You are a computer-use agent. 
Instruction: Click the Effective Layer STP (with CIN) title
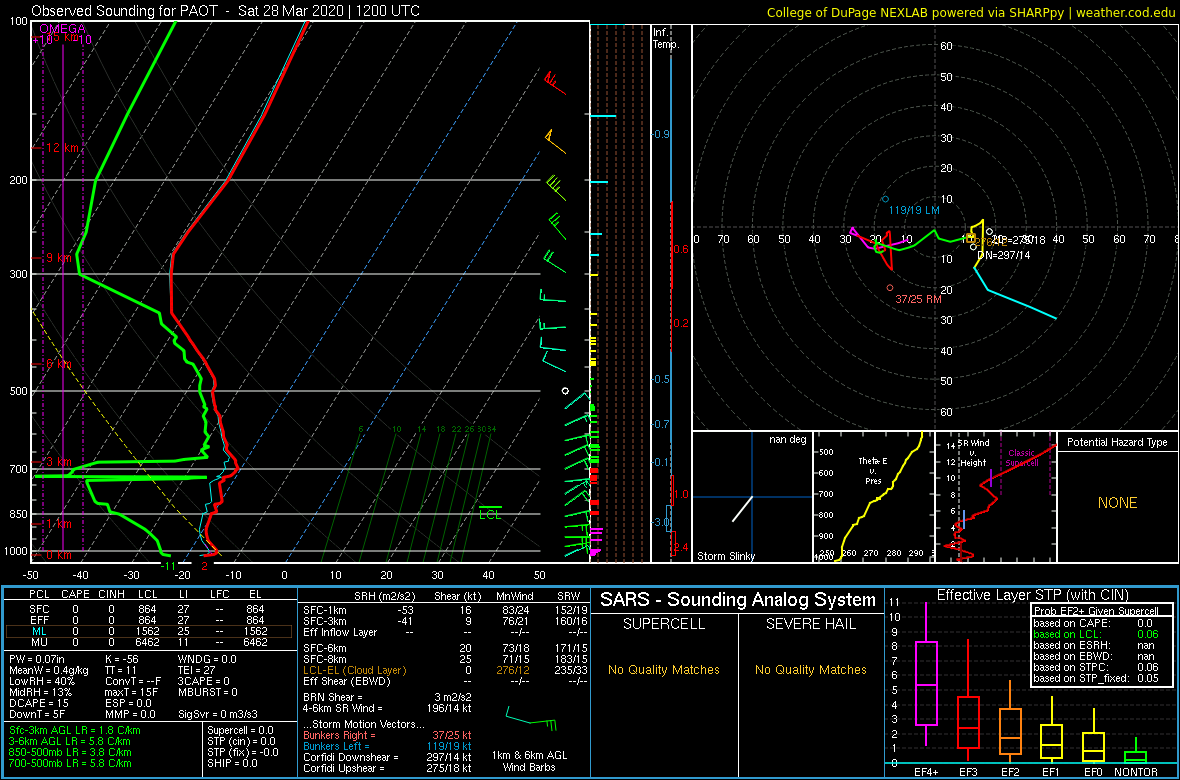[1032, 596]
